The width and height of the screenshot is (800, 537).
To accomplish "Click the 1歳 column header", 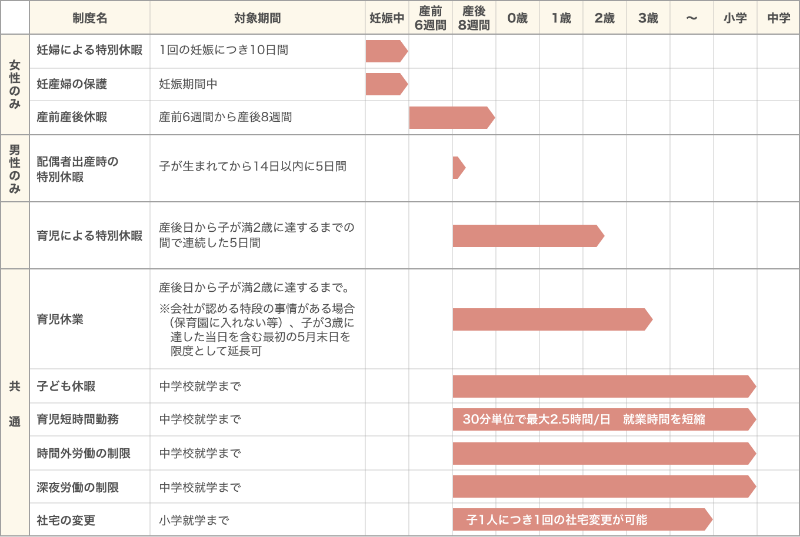I will tap(561, 18).
